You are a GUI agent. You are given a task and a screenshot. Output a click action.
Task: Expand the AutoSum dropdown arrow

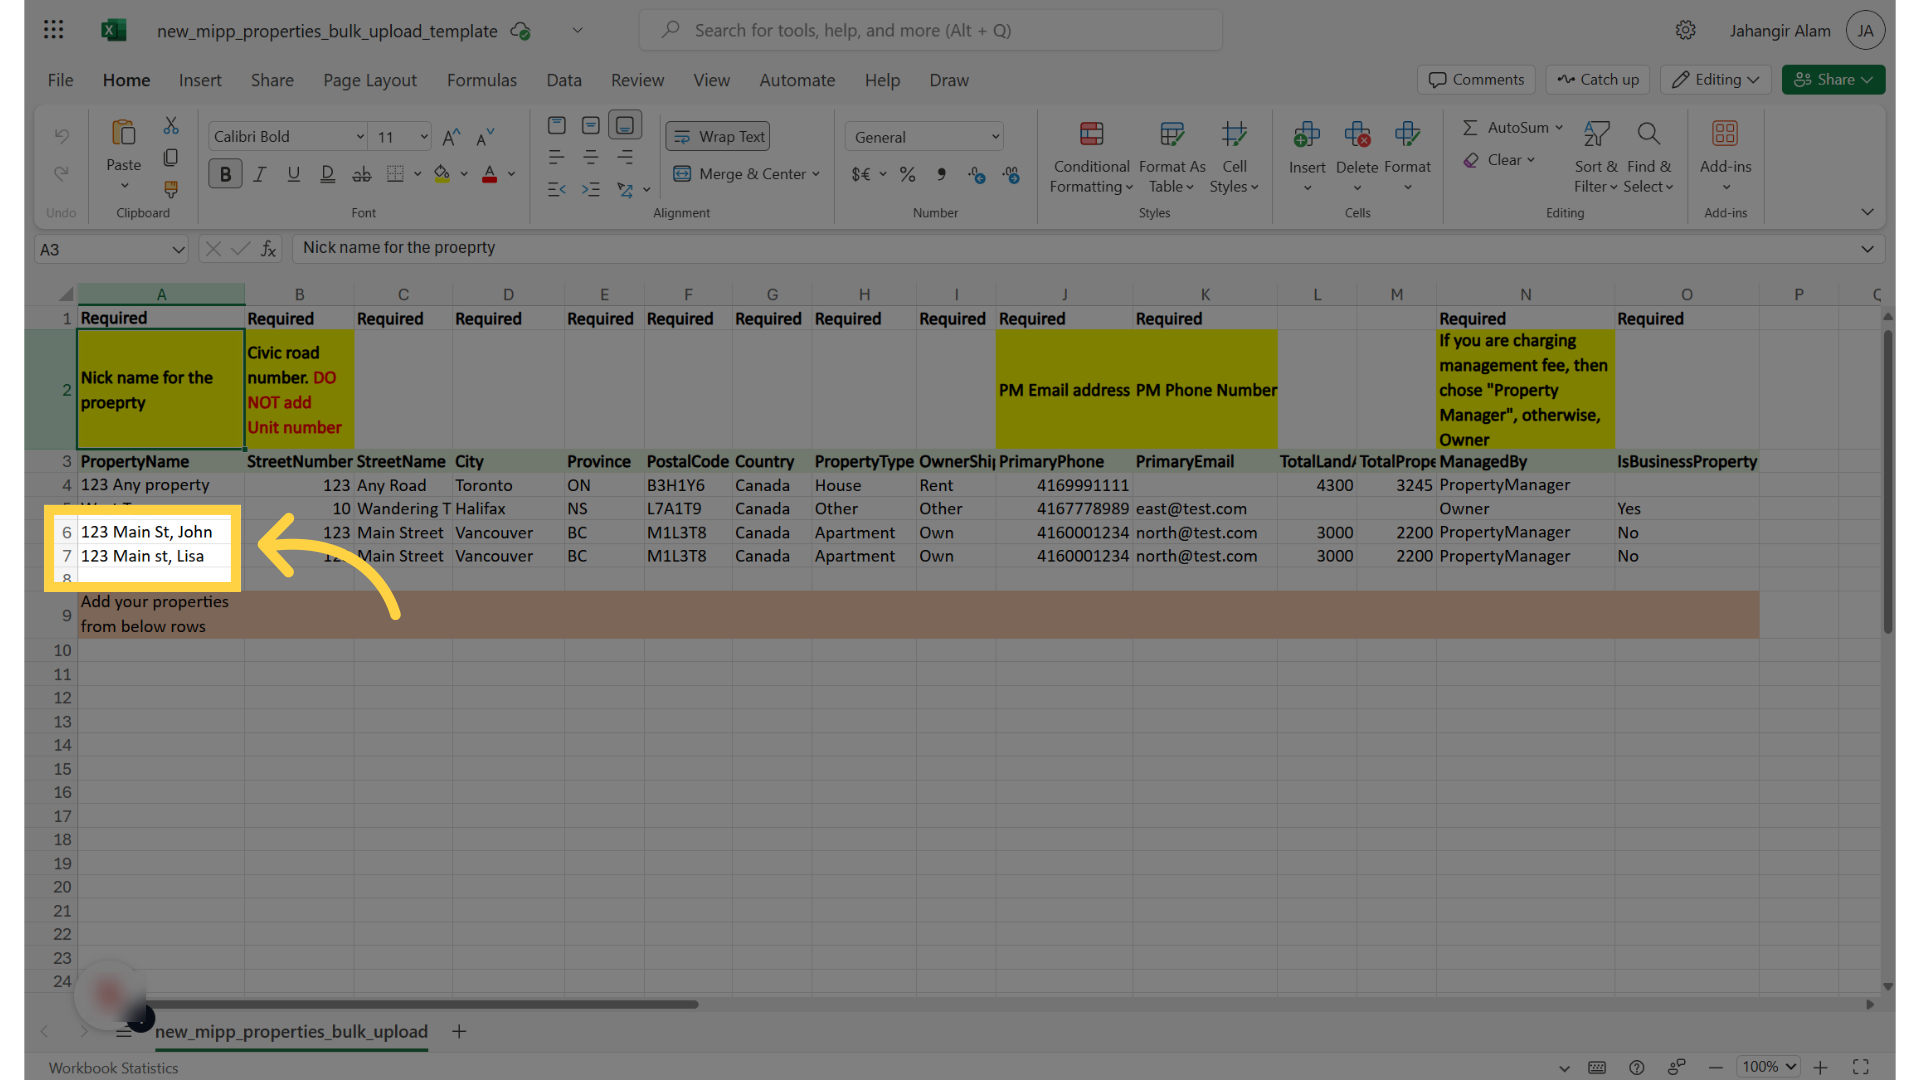coord(1559,128)
